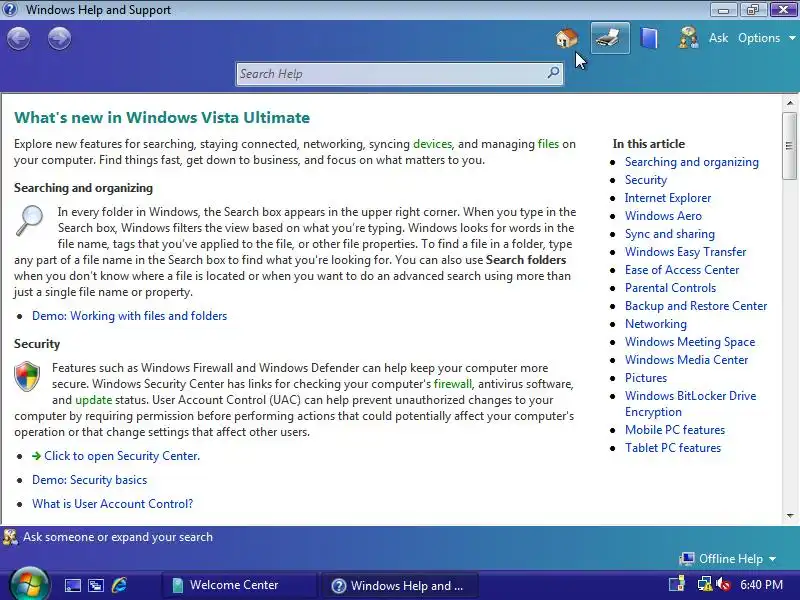Open the Offline Help dropdown

coord(728,559)
